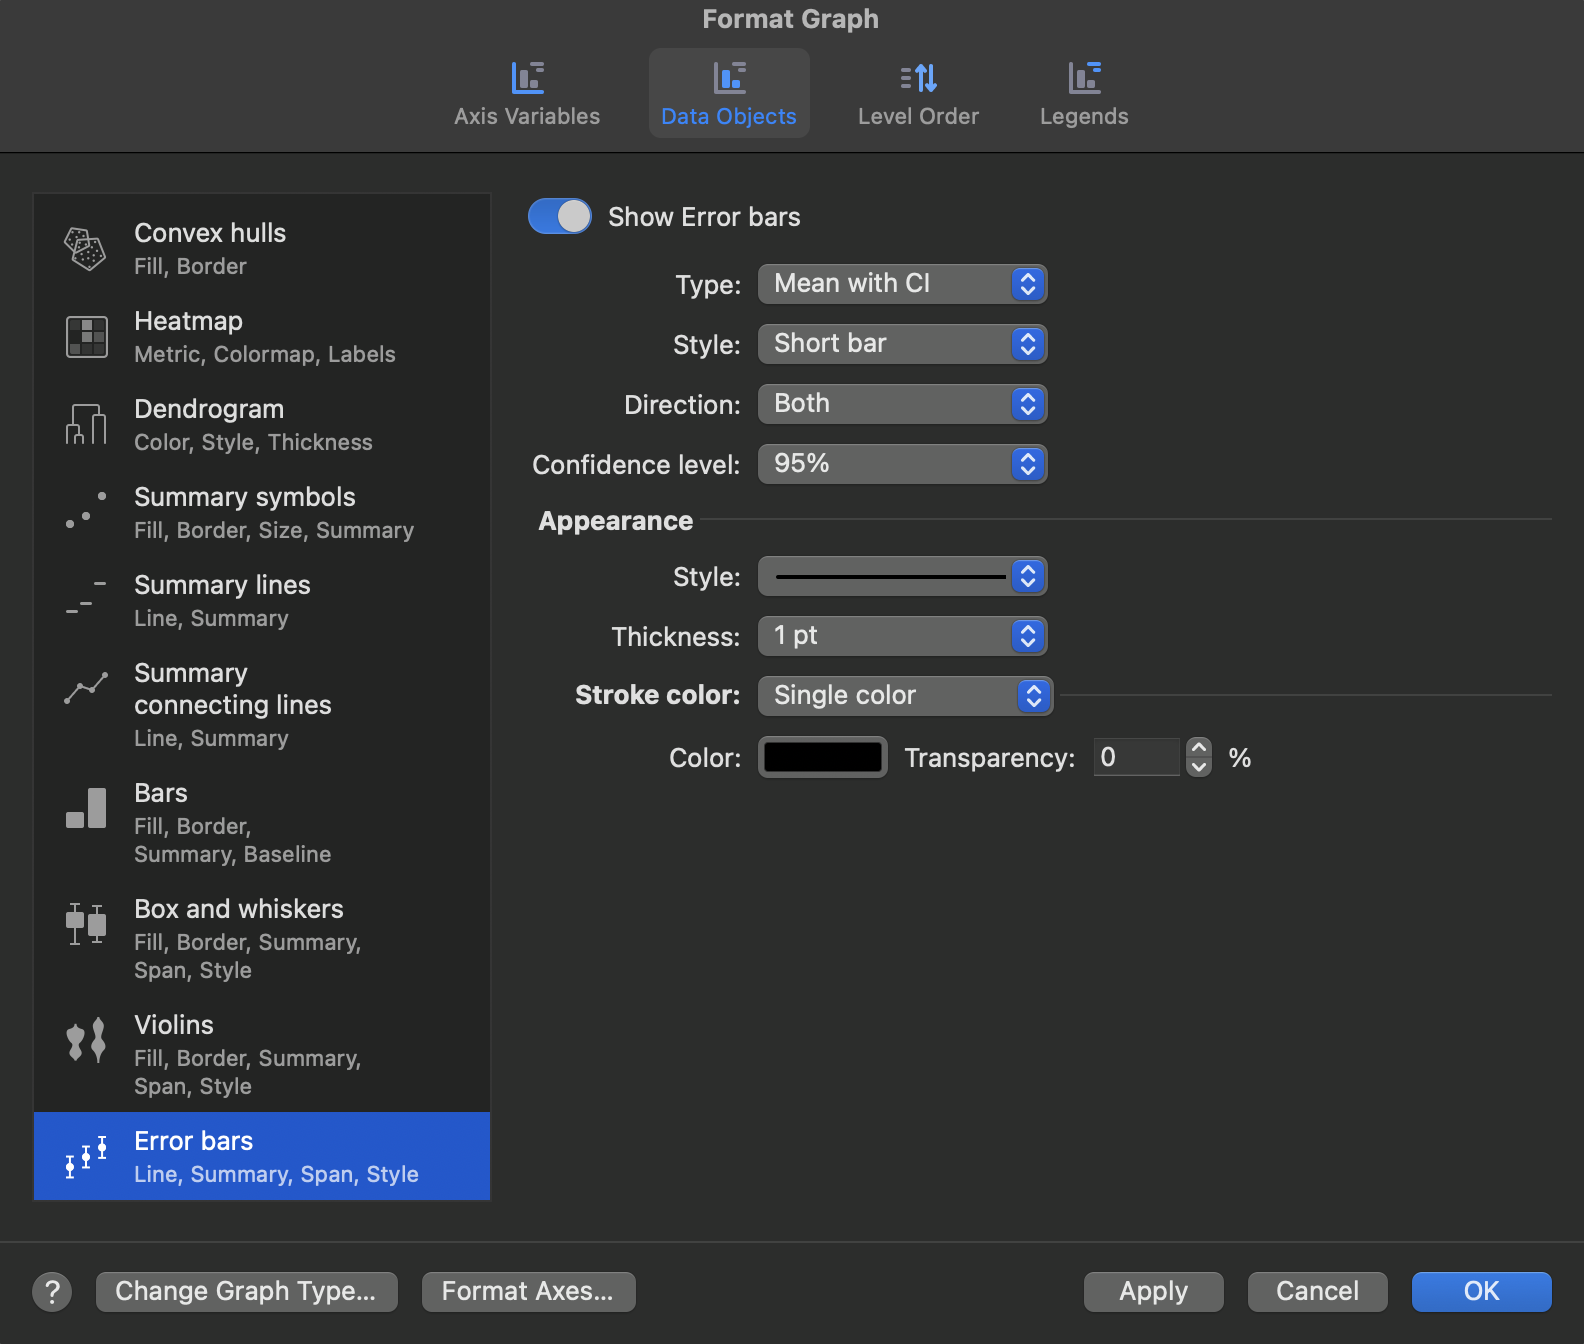Select Heatmap in the objects list
This screenshot has width=1584, height=1344.
(262, 337)
